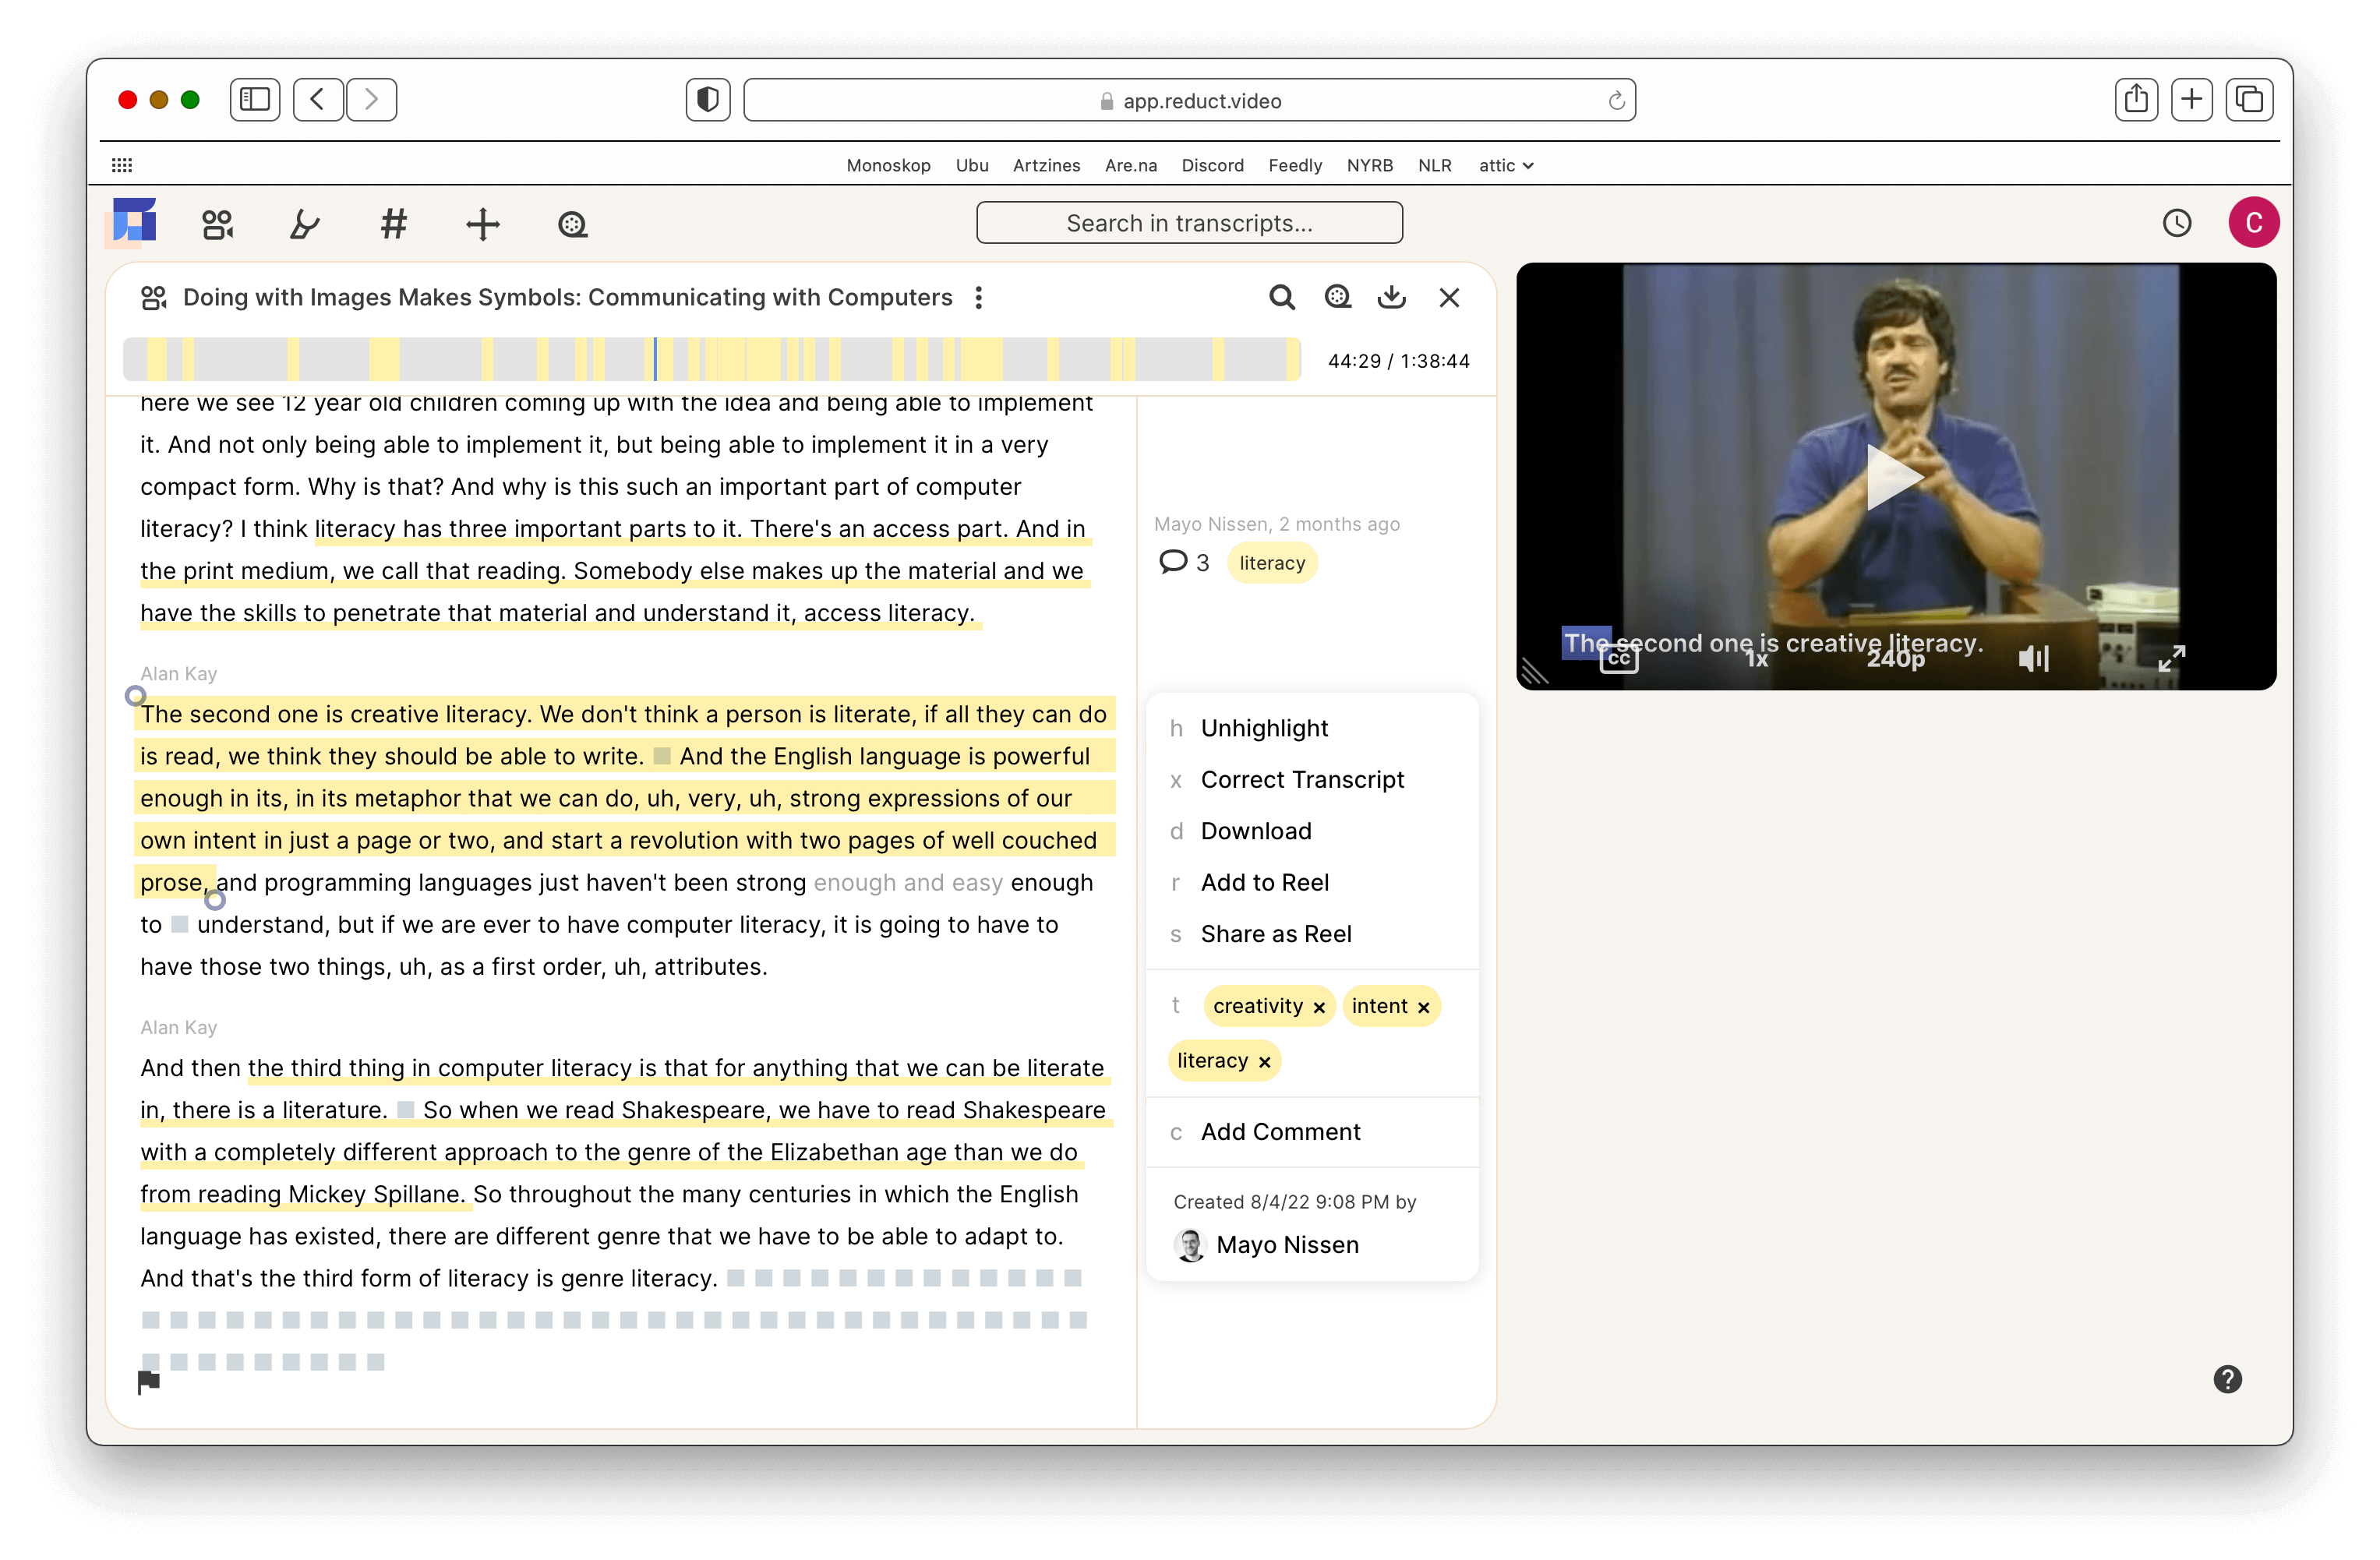Expand the attic bookmarks folder
The height and width of the screenshot is (1560, 2380).
(x=1505, y=165)
